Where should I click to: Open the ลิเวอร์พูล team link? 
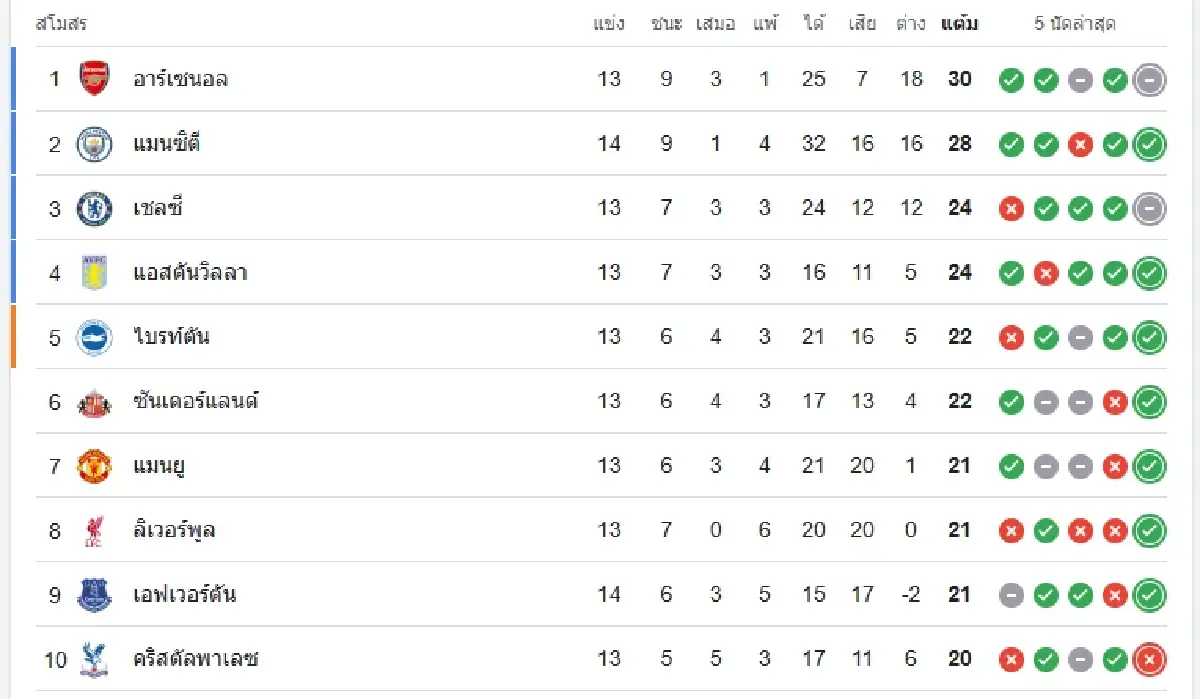click(x=174, y=530)
